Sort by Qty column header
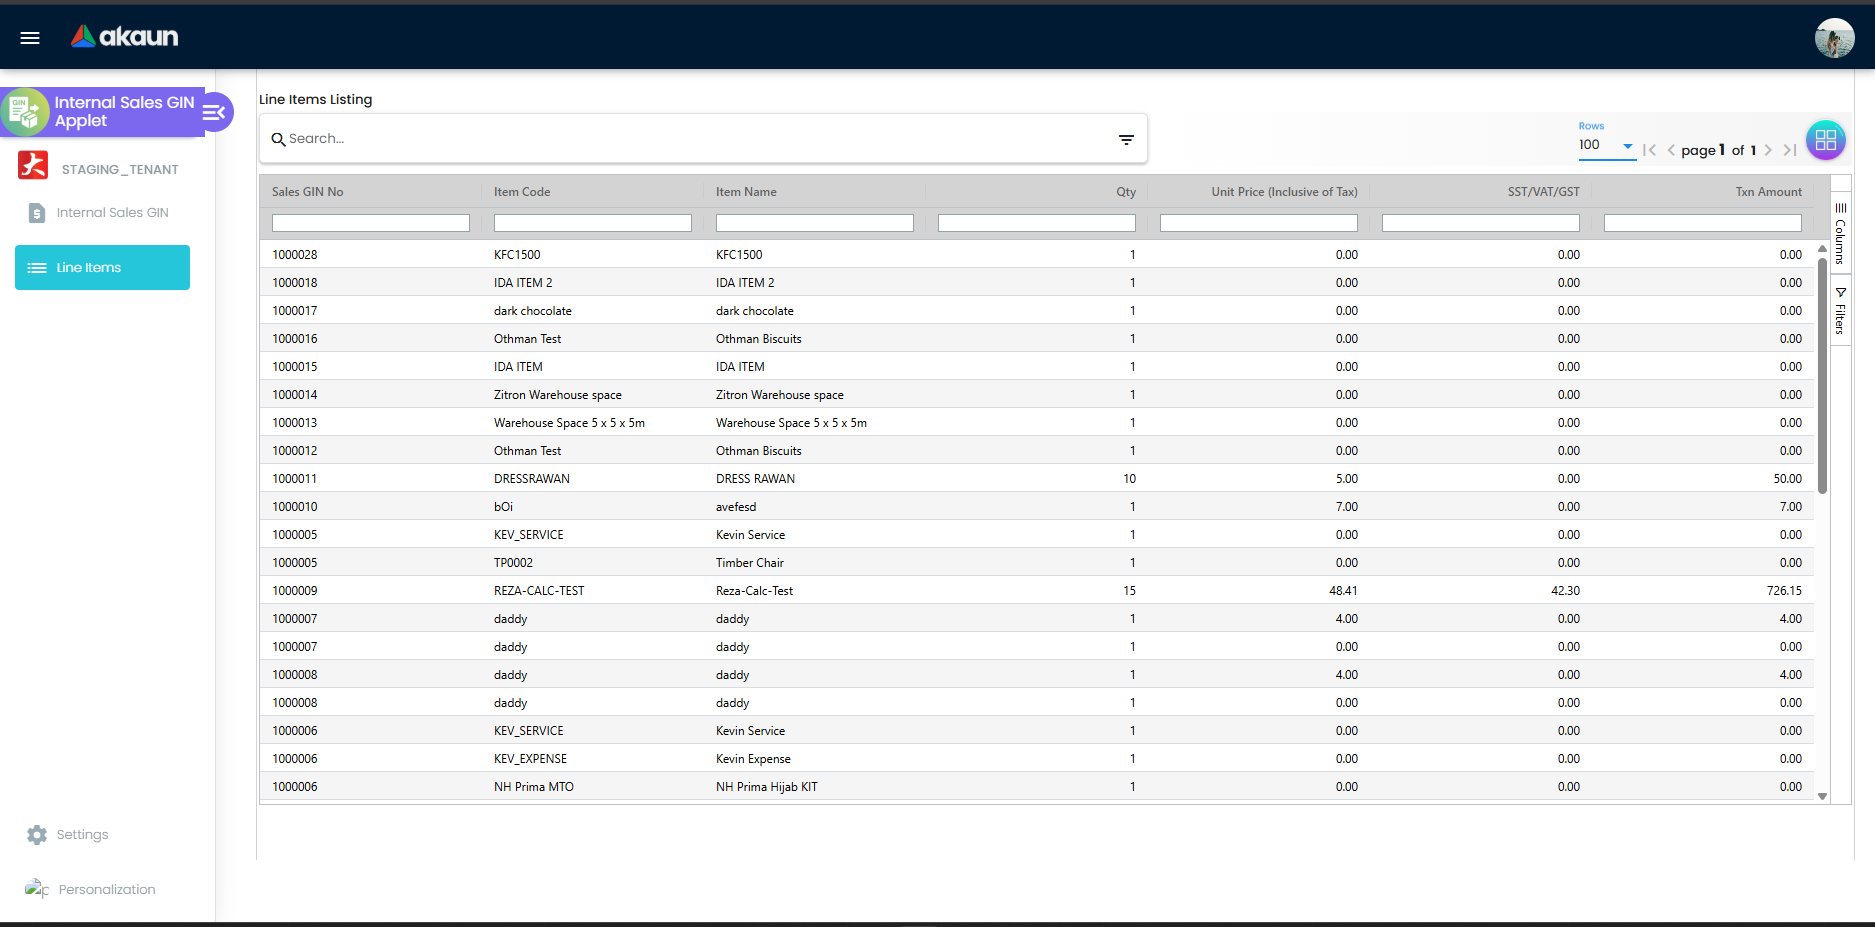Image resolution: width=1875 pixels, height=927 pixels. pos(1126,192)
